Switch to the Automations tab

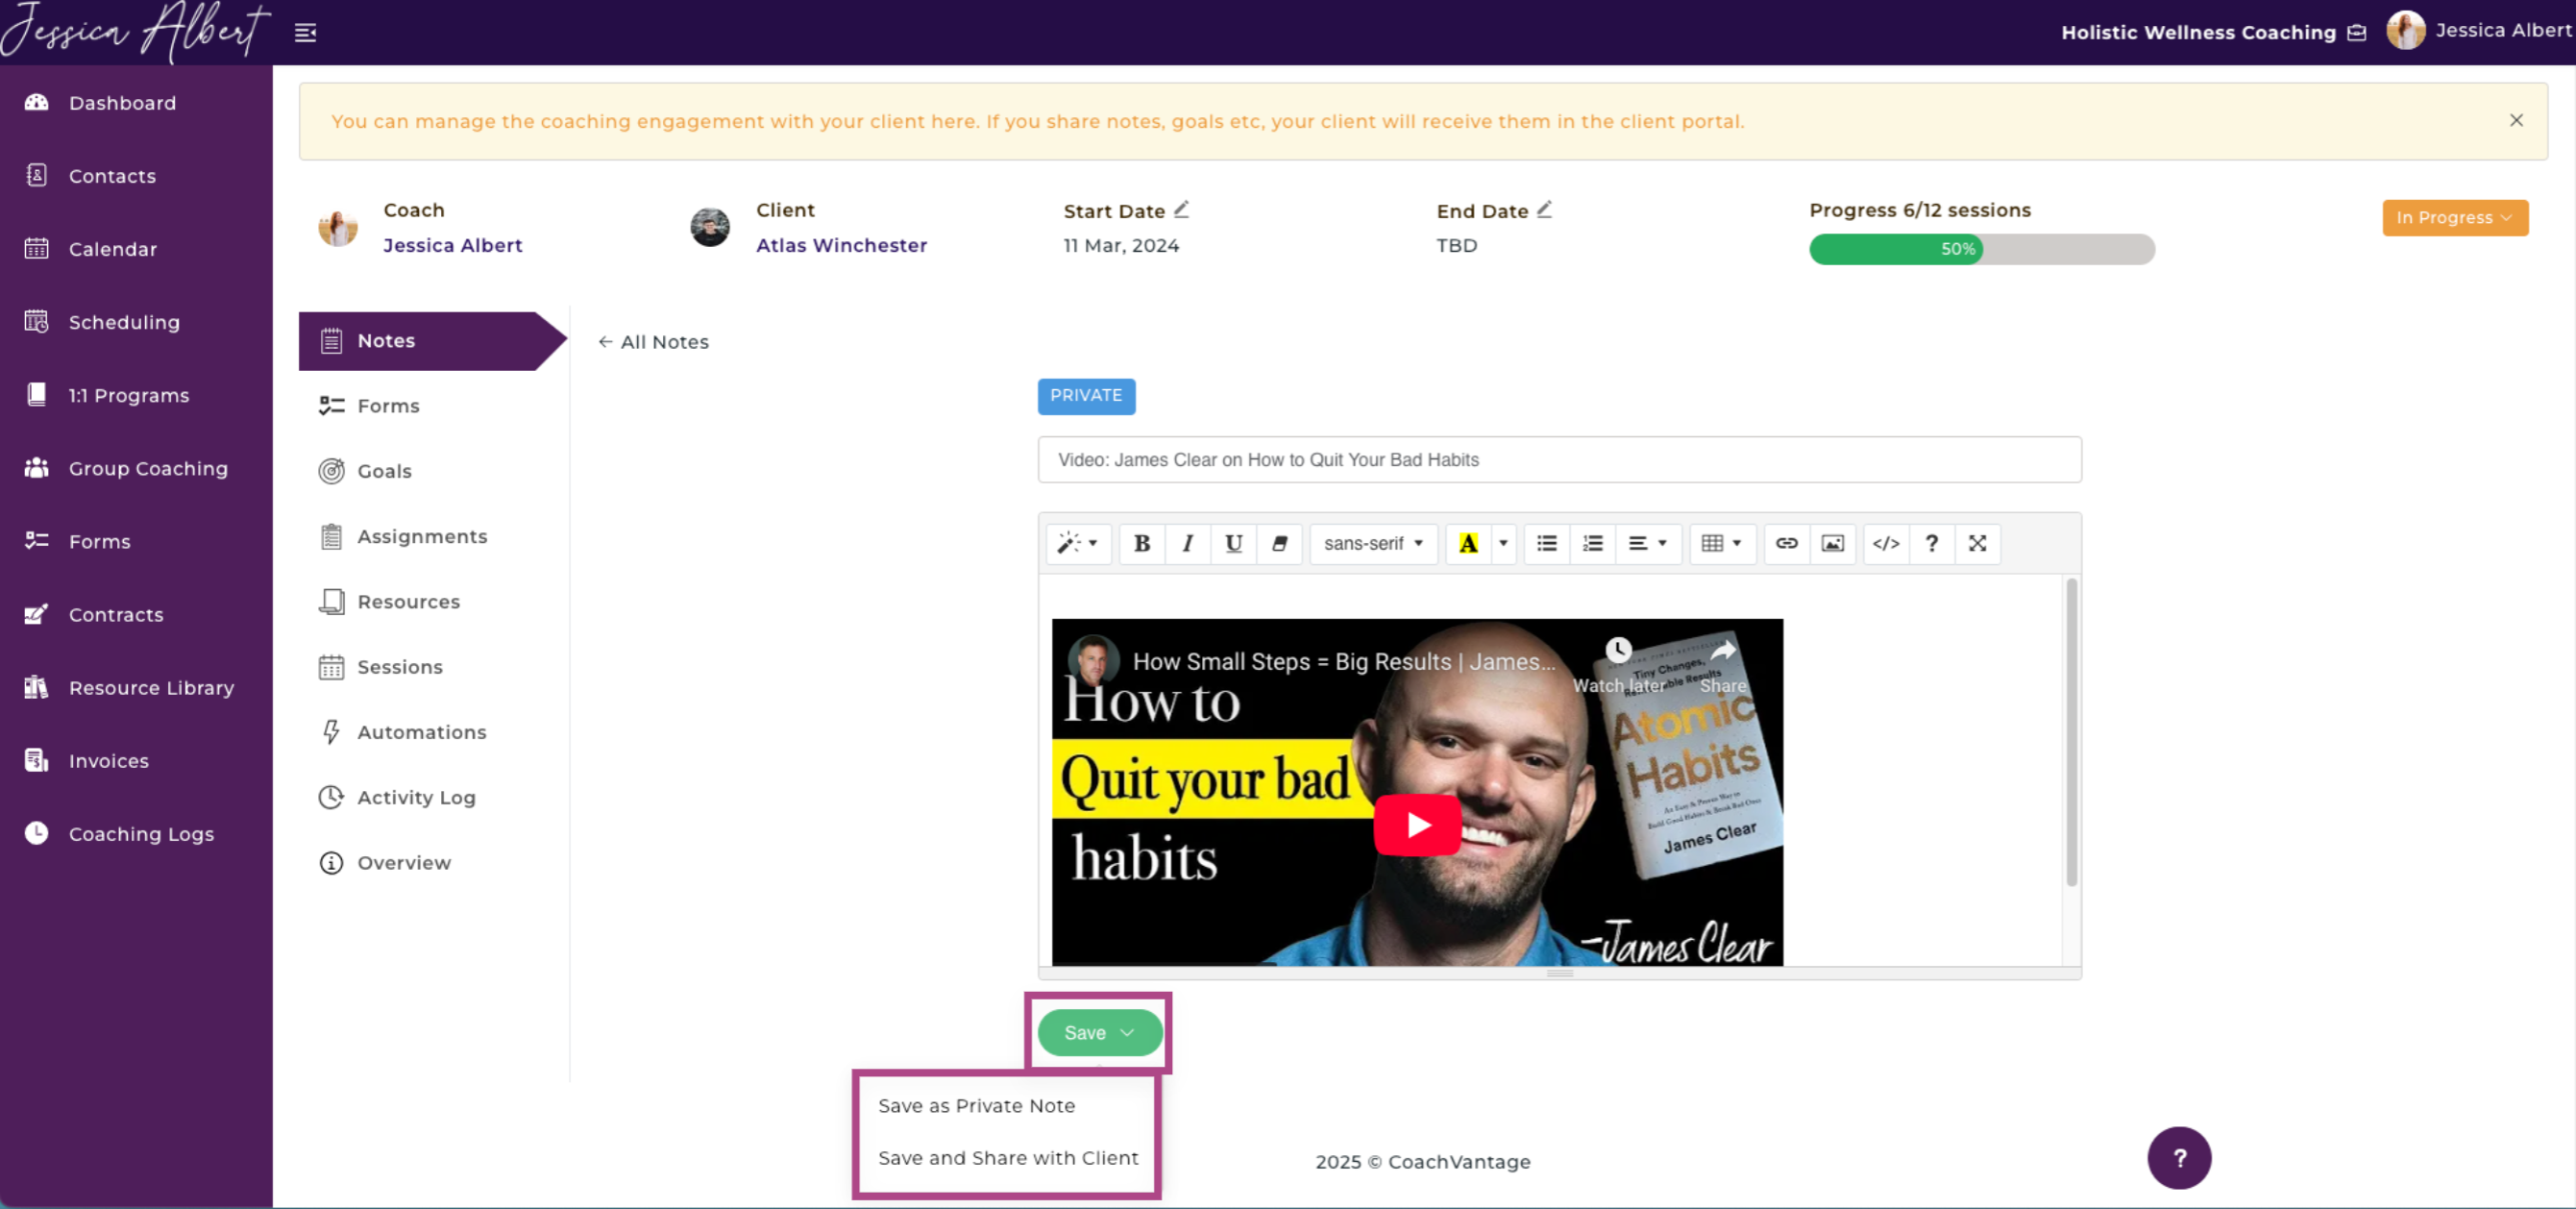pos(402,731)
